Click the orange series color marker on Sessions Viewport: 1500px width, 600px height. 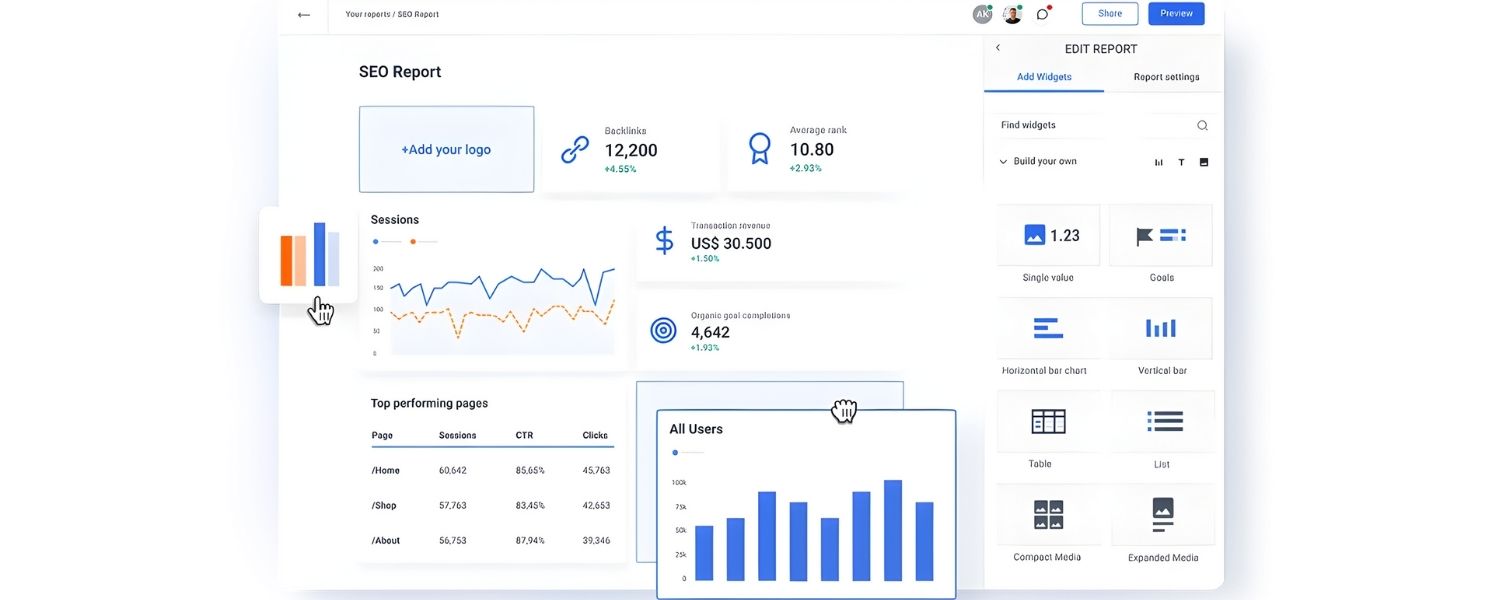412,240
